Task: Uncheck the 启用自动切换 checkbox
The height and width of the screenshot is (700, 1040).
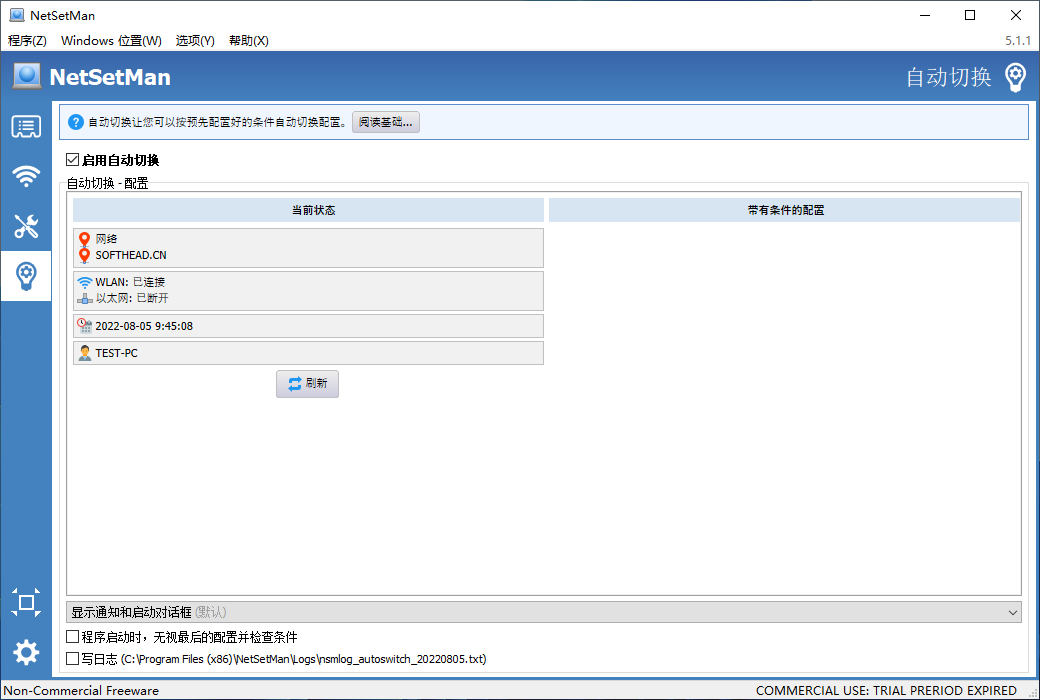Action: point(72,160)
